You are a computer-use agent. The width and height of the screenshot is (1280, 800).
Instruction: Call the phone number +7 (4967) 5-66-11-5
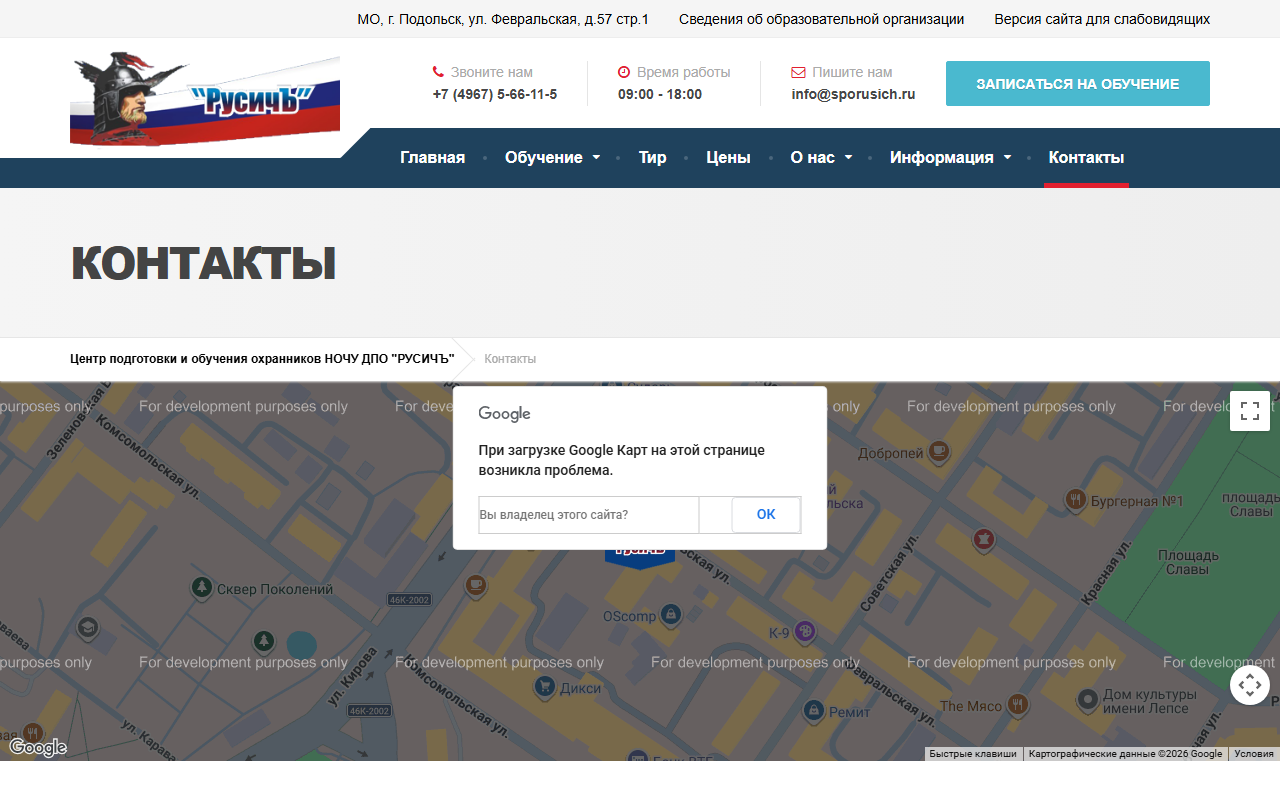(x=495, y=94)
